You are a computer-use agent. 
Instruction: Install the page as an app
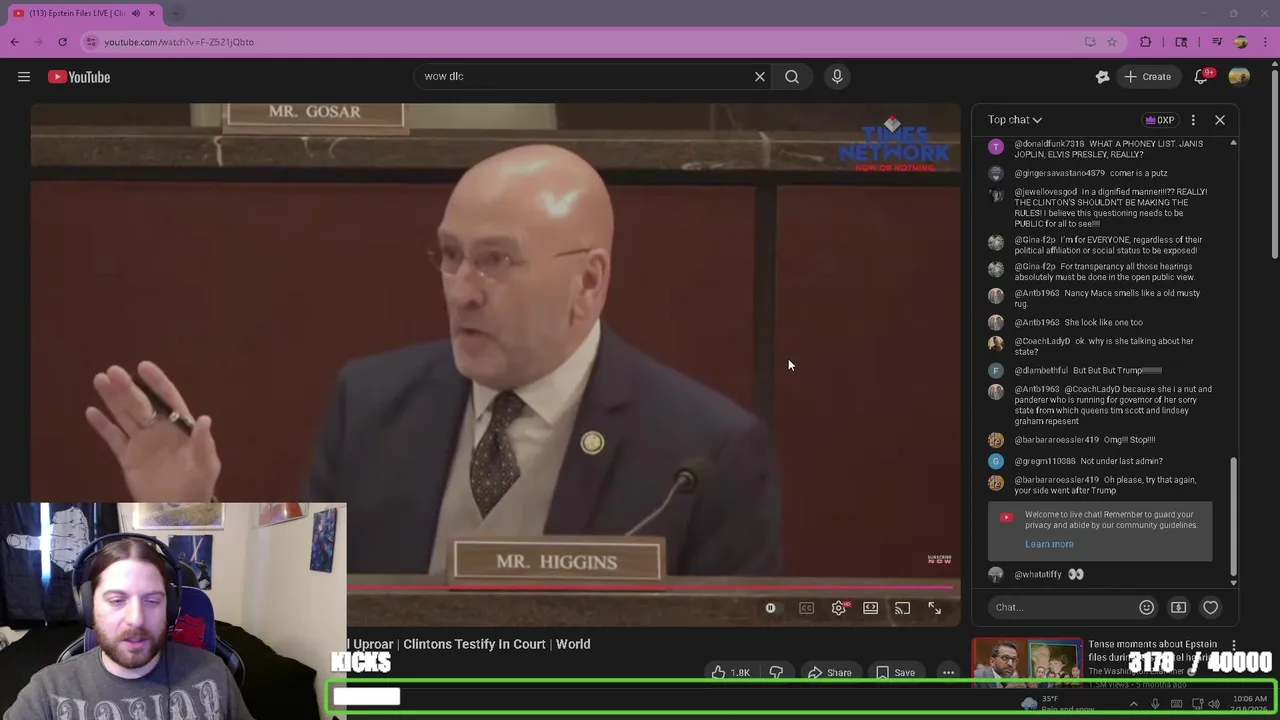click(1090, 42)
